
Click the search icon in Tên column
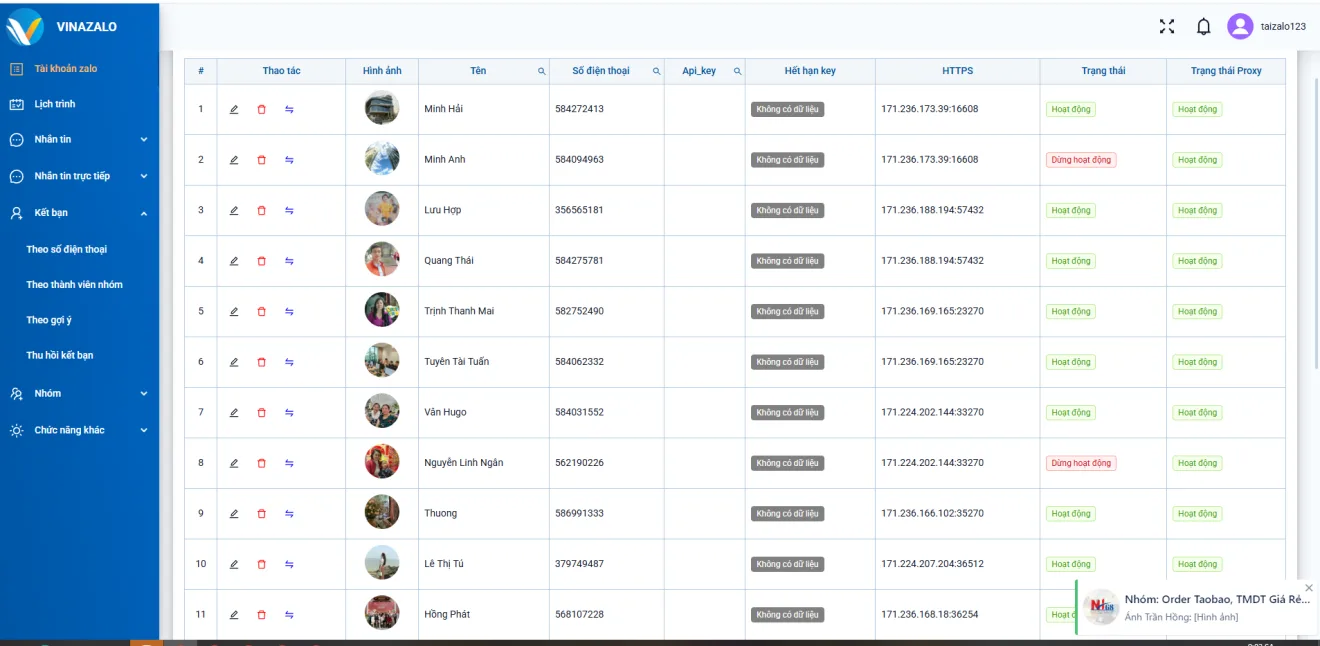(542, 72)
